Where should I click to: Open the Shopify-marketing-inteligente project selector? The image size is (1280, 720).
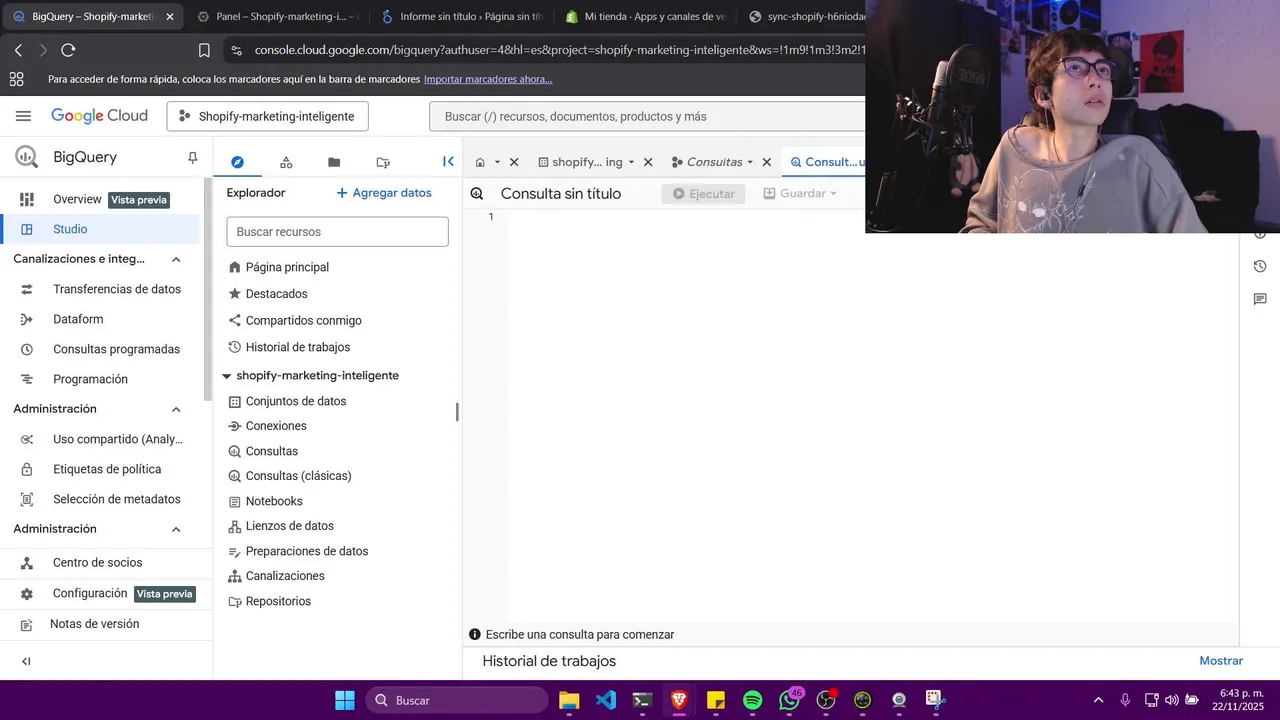[267, 116]
